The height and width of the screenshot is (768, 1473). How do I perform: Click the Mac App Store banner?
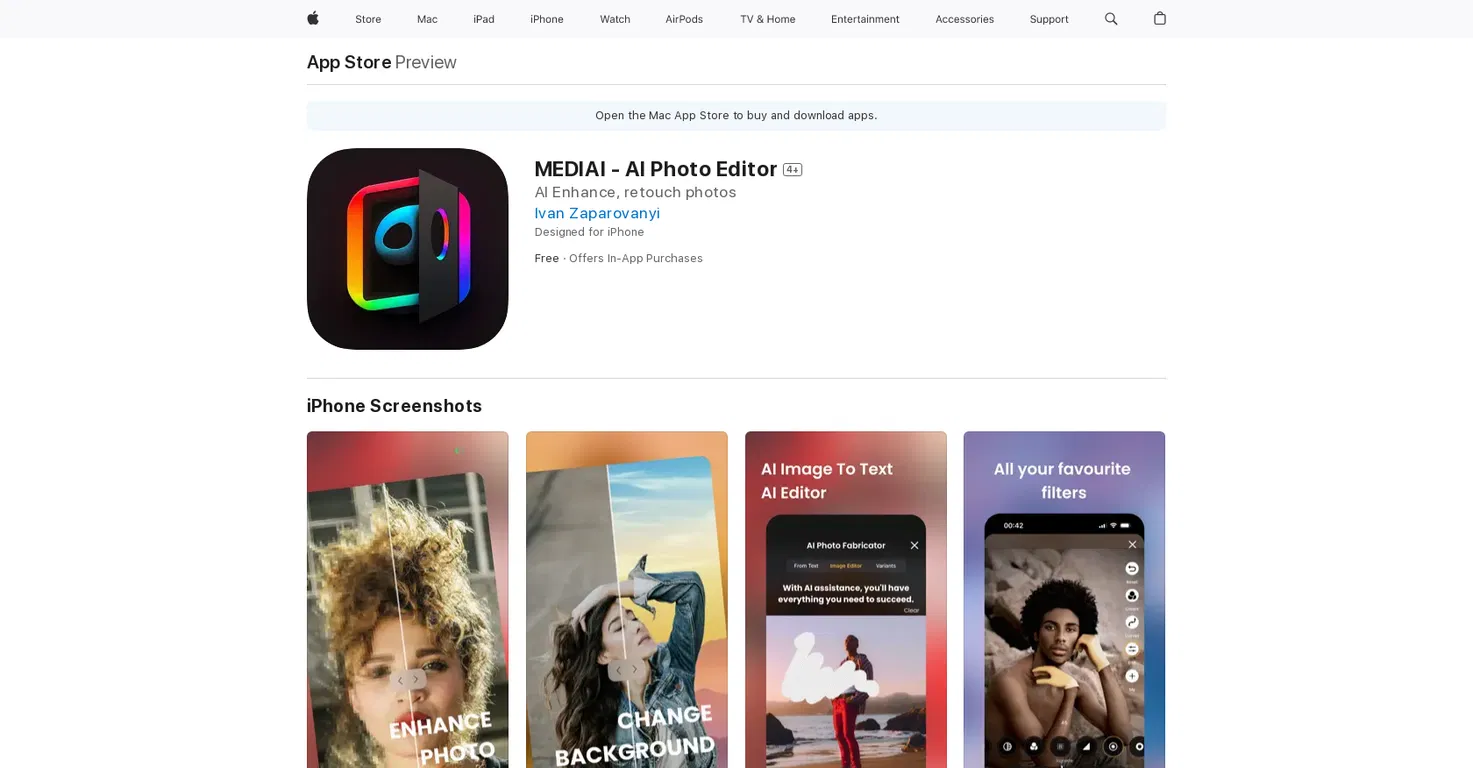coord(736,116)
